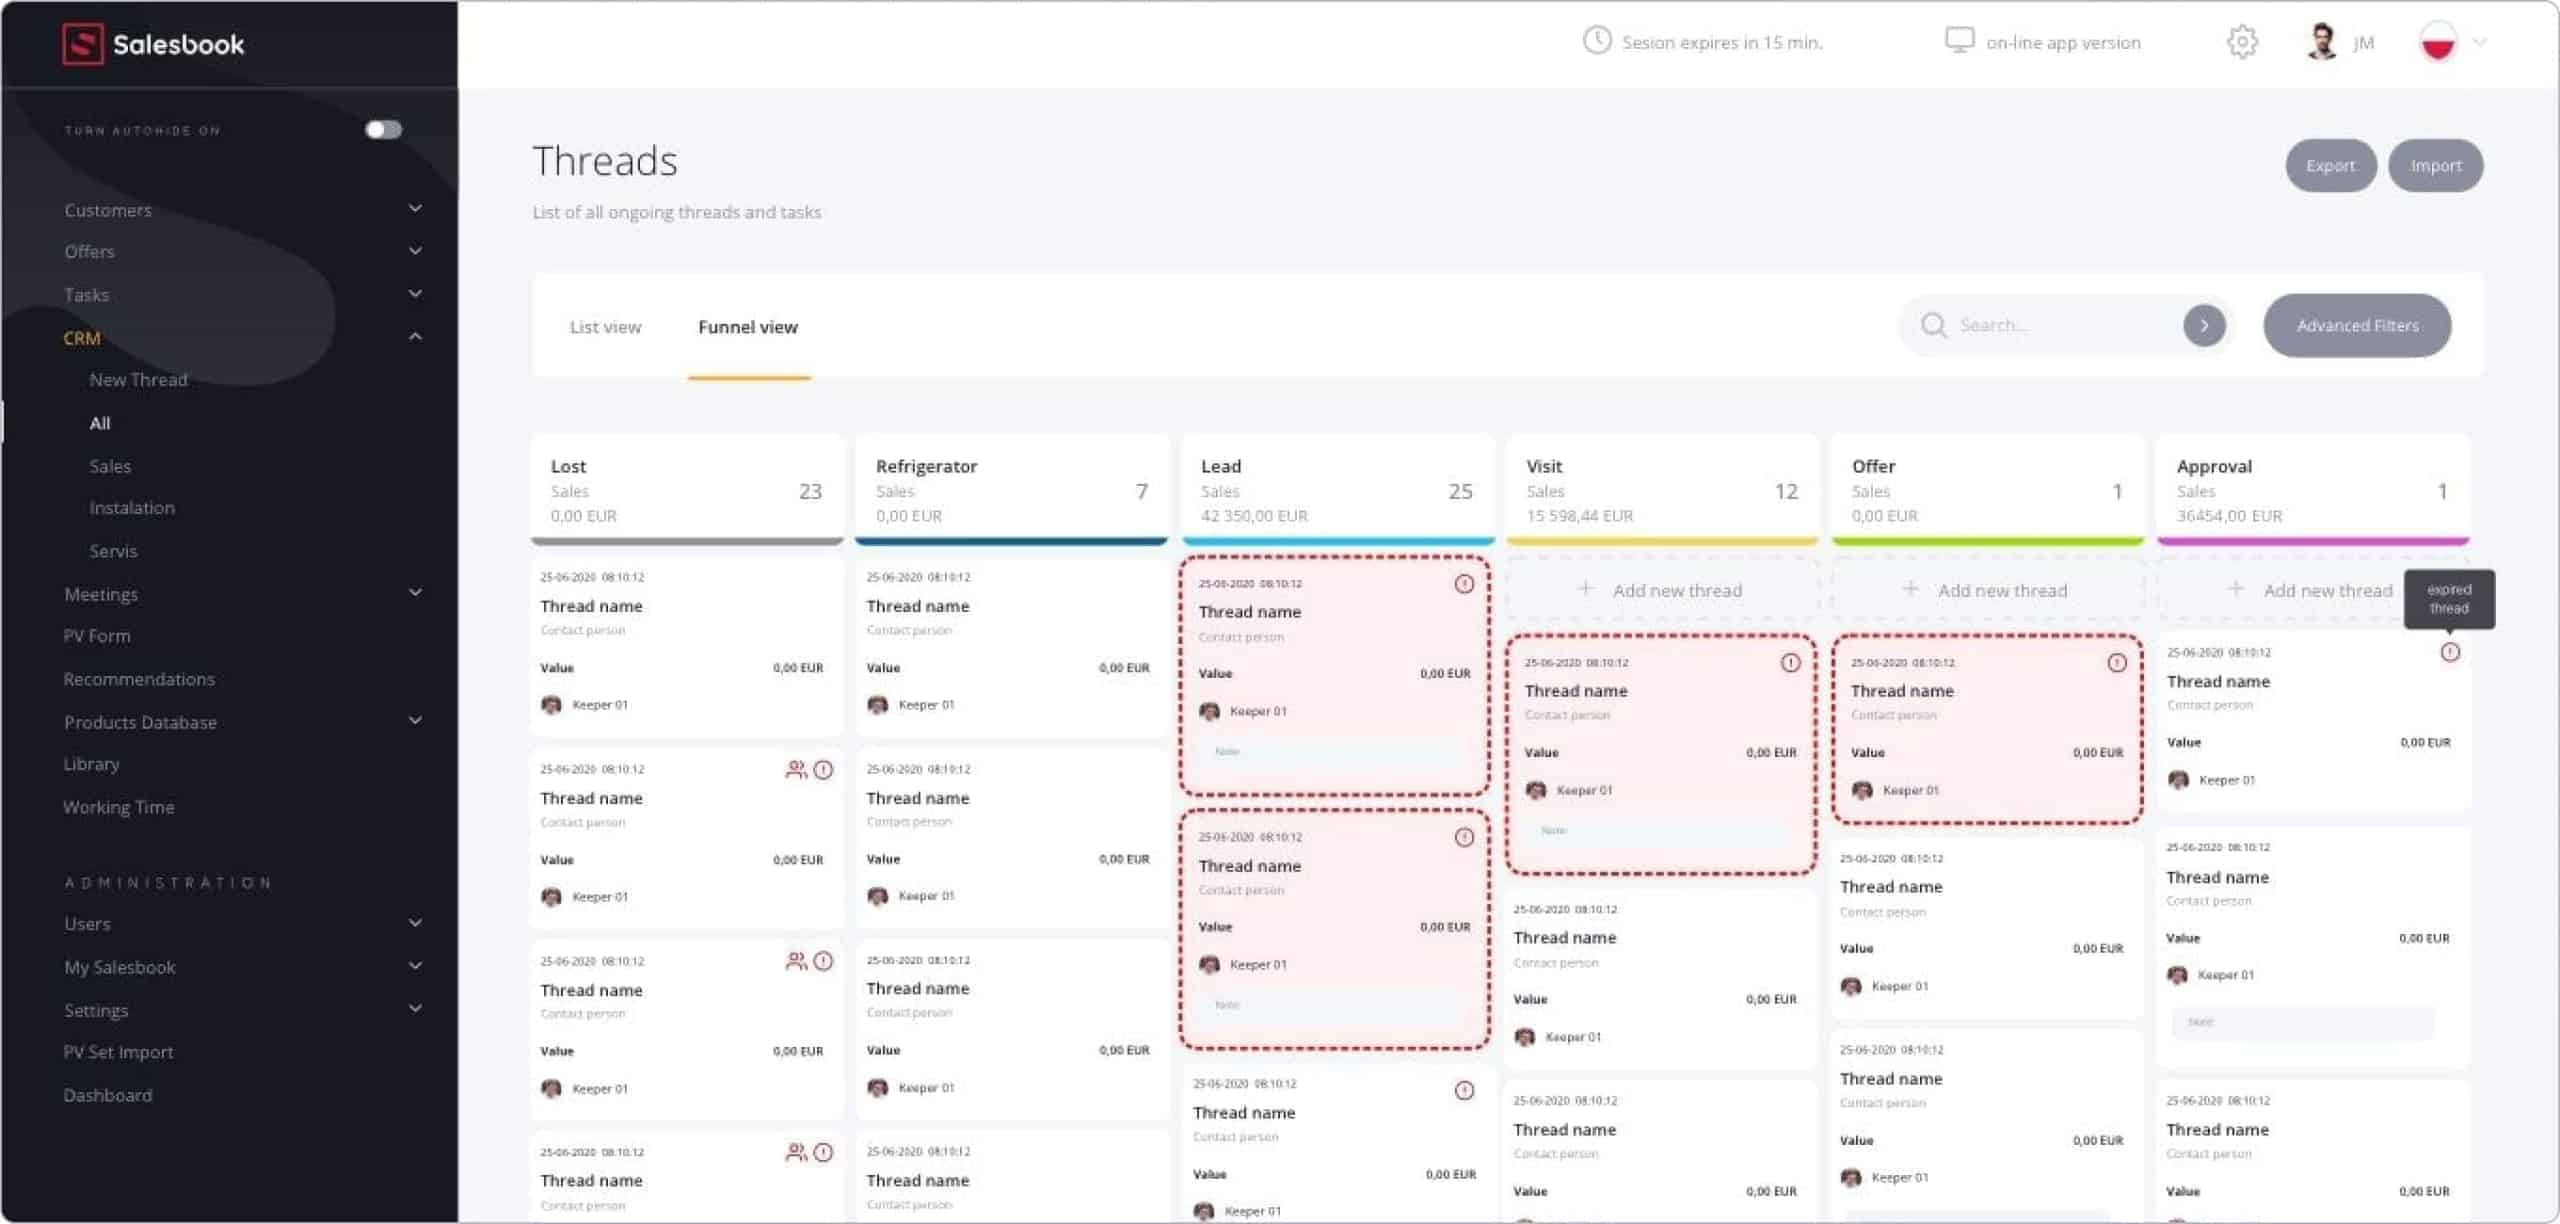The image size is (2560, 1224).
Task: Click the on-line app version monitor icon
Action: tap(1959, 41)
